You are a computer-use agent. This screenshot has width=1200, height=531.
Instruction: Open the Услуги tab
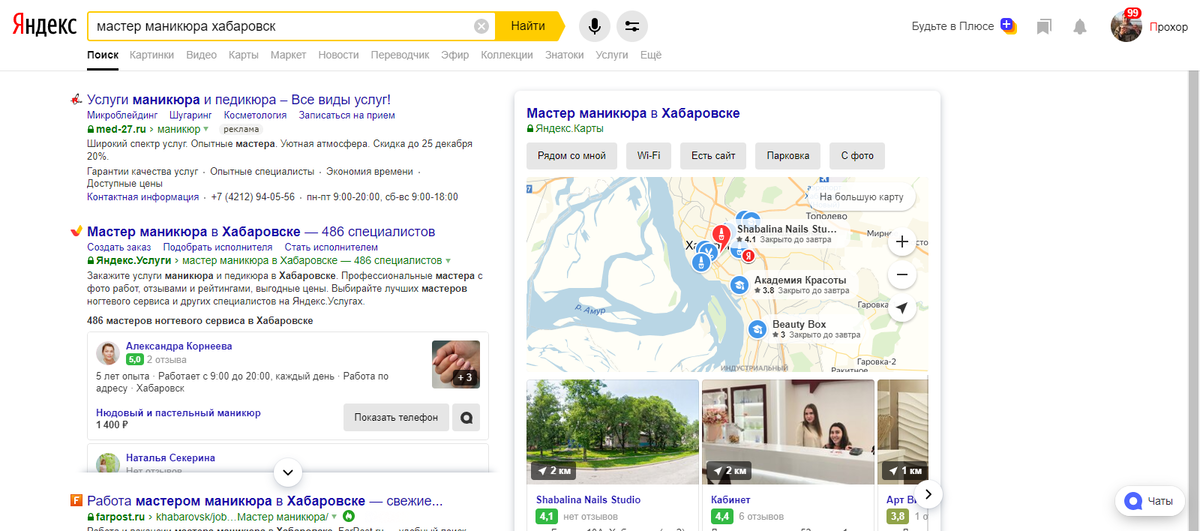[612, 55]
